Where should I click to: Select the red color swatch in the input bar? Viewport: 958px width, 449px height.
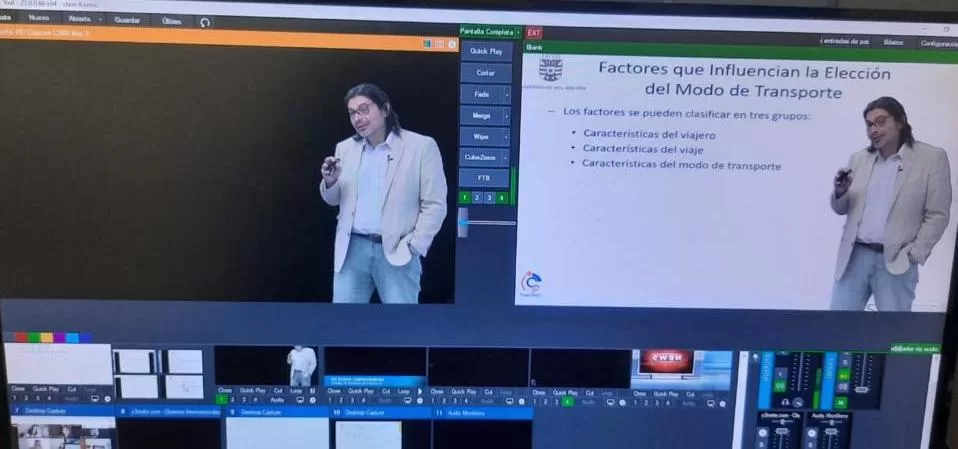(x=21, y=338)
